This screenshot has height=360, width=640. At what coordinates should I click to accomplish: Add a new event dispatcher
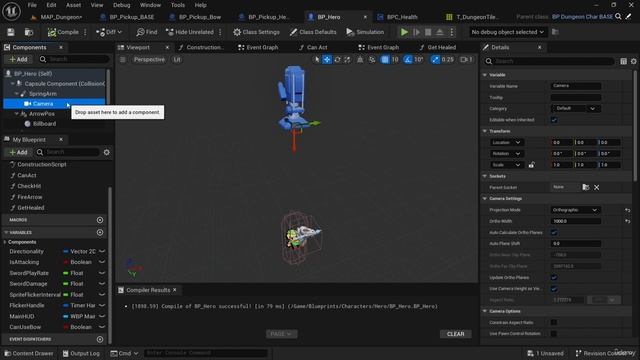pos(100,339)
